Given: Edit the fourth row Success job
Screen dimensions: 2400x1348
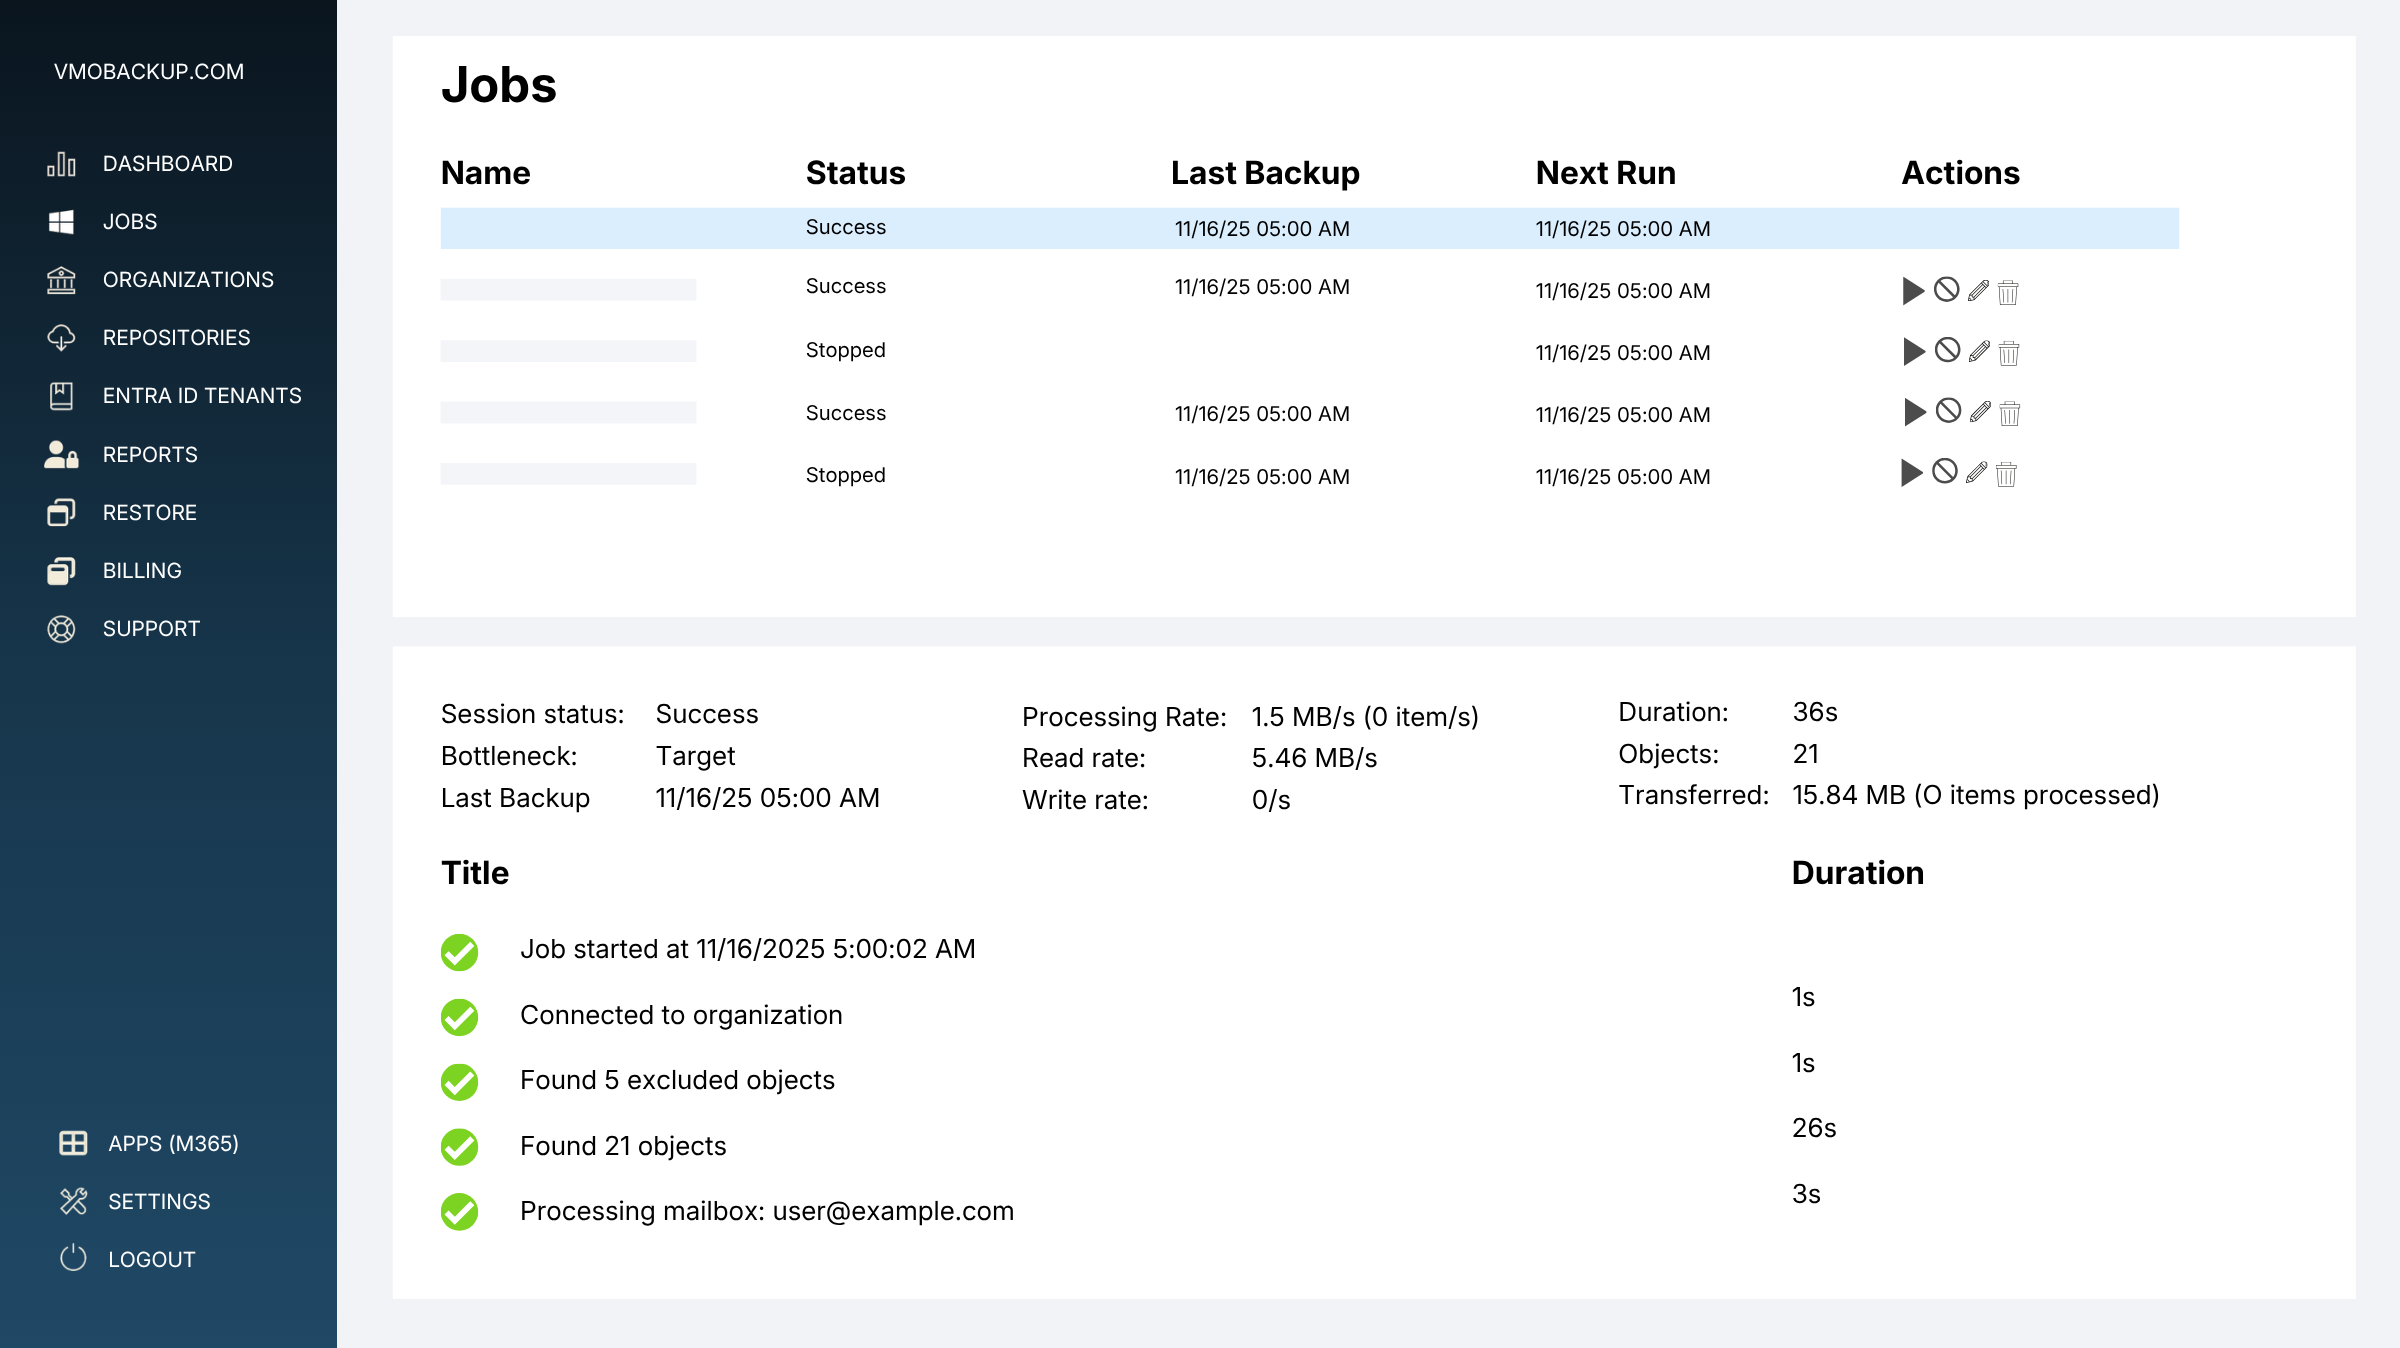Looking at the screenshot, I should pyautogui.click(x=1980, y=412).
